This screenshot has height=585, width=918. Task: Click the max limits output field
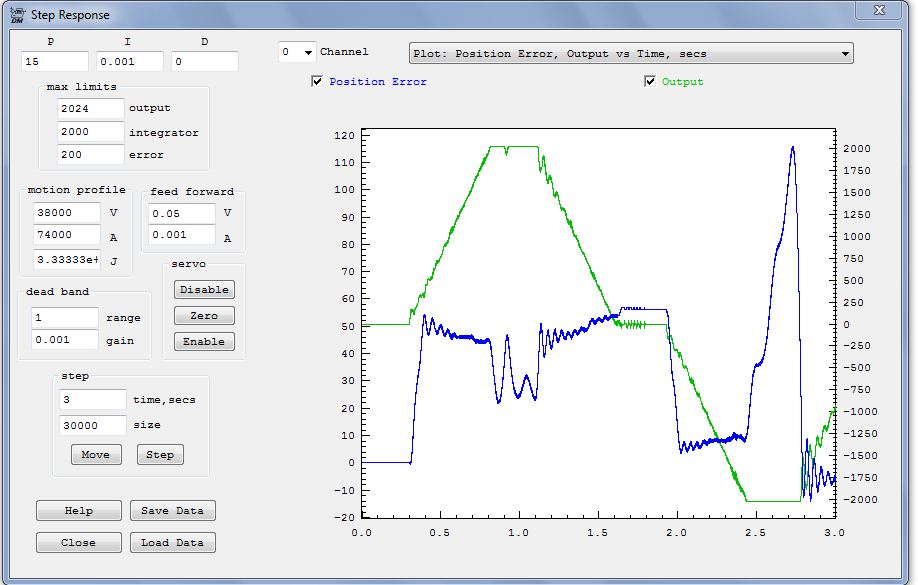(90, 108)
